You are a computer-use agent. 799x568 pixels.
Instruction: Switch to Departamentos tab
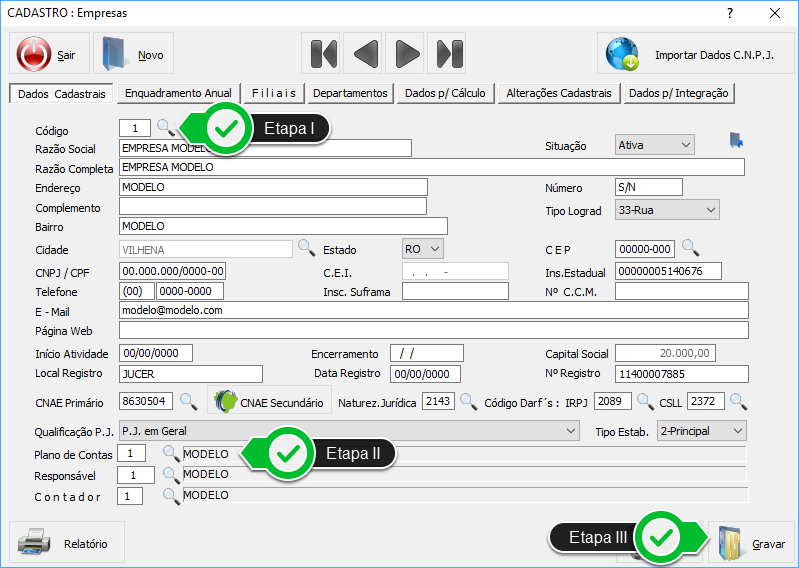tap(351, 93)
